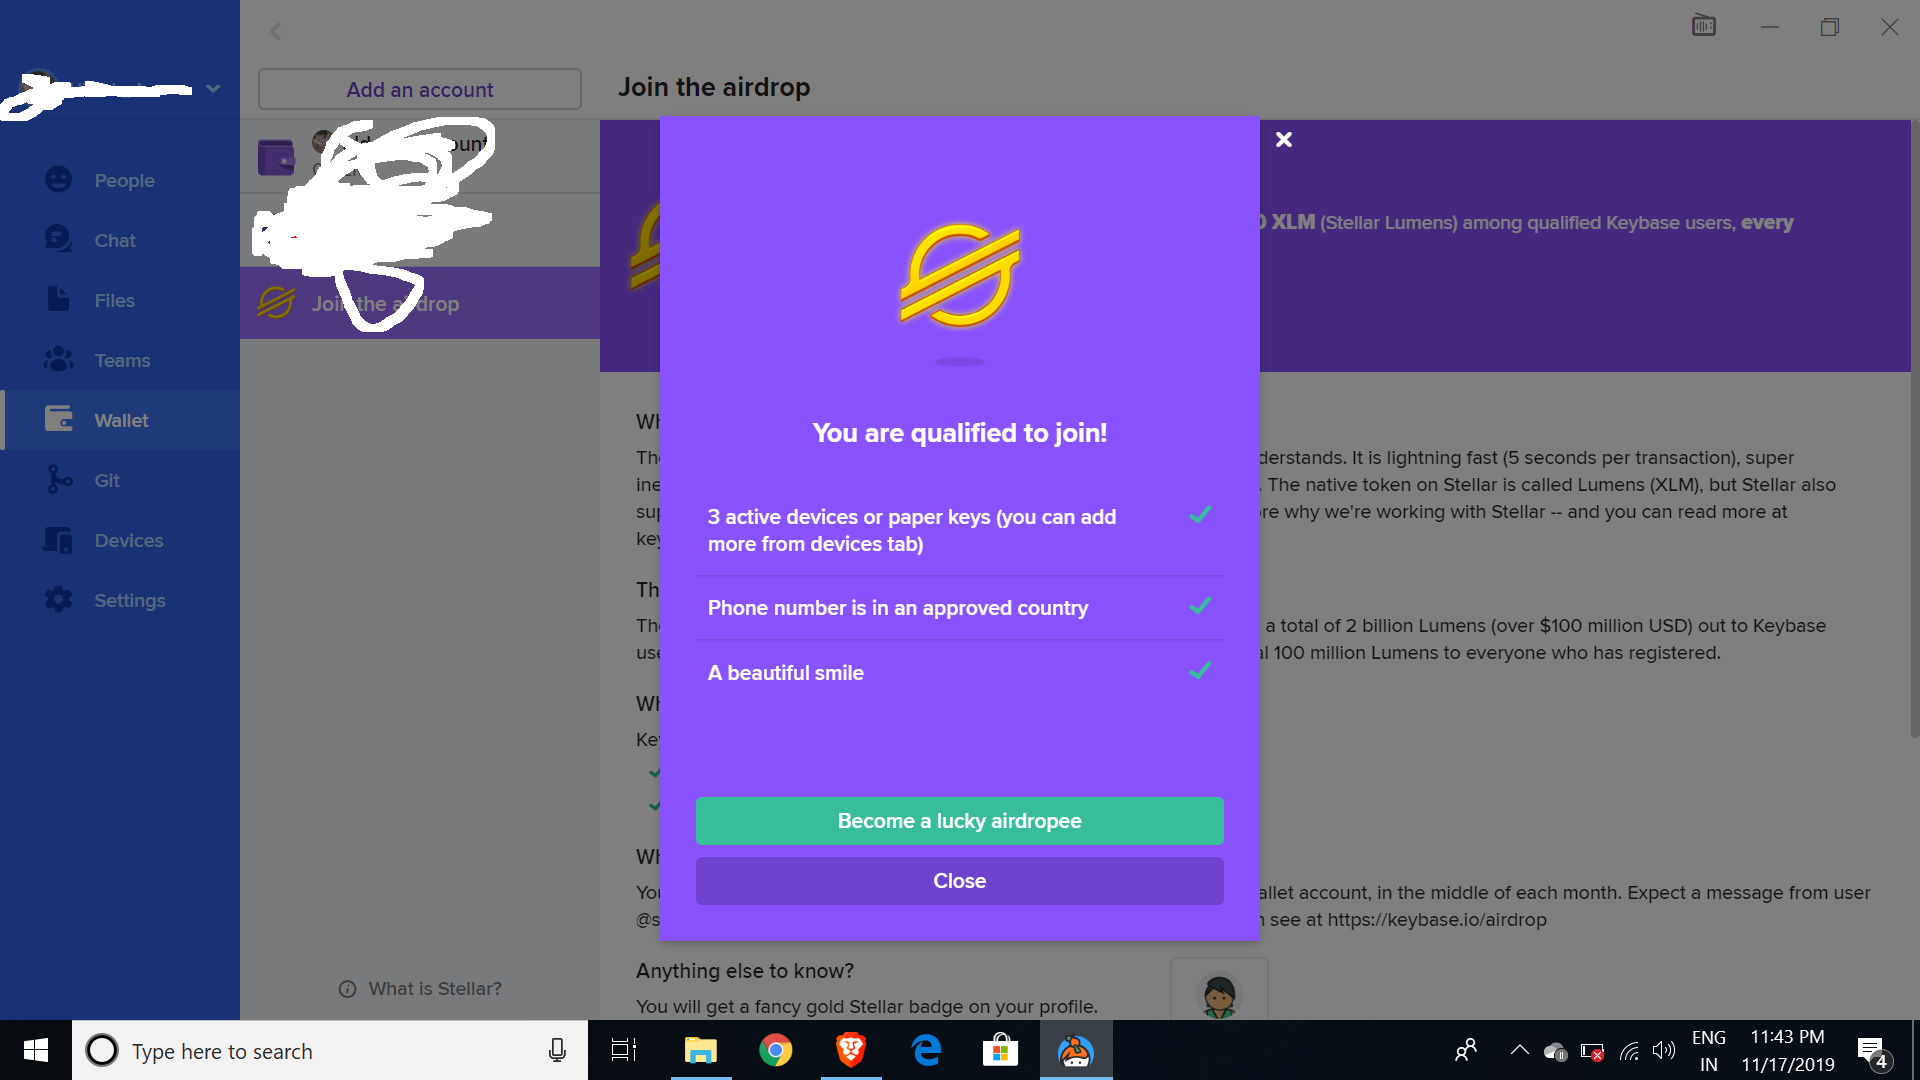Open the Files section icon
Viewport: 1920px width, 1080px height.
click(x=58, y=300)
